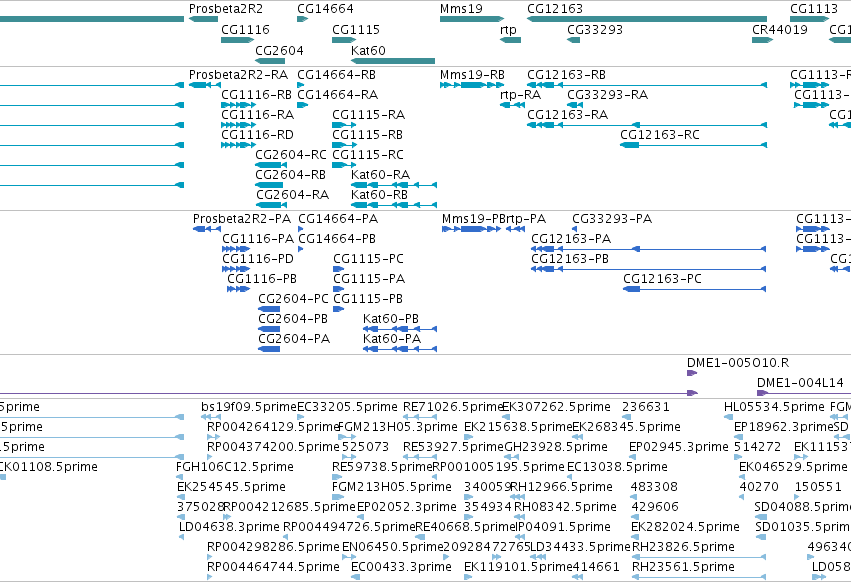This screenshot has width=851, height=582.
Task: Click the CG2604-RB transcript label
Action: tap(290, 175)
